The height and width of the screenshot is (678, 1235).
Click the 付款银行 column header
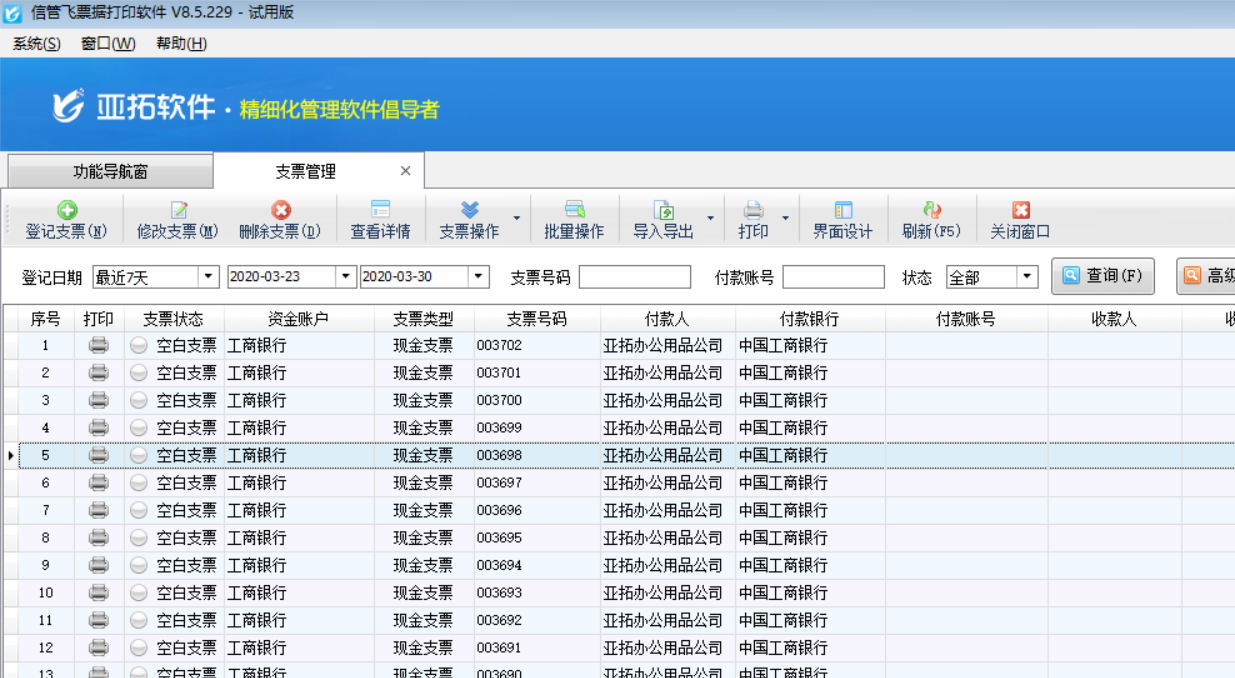click(x=810, y=319)
